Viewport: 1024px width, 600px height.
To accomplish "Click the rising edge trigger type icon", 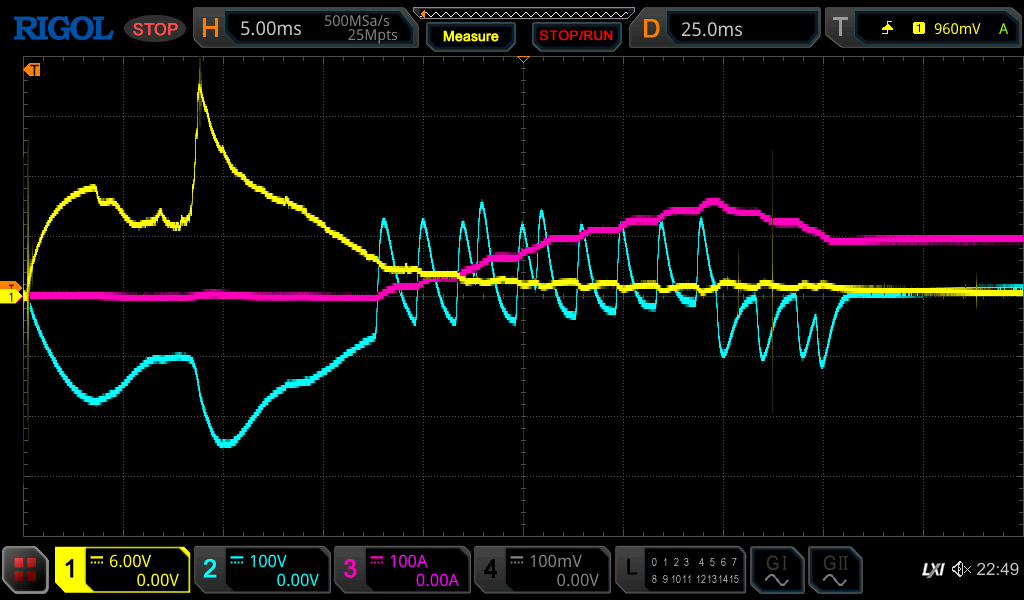I will (x=887, y=29).
